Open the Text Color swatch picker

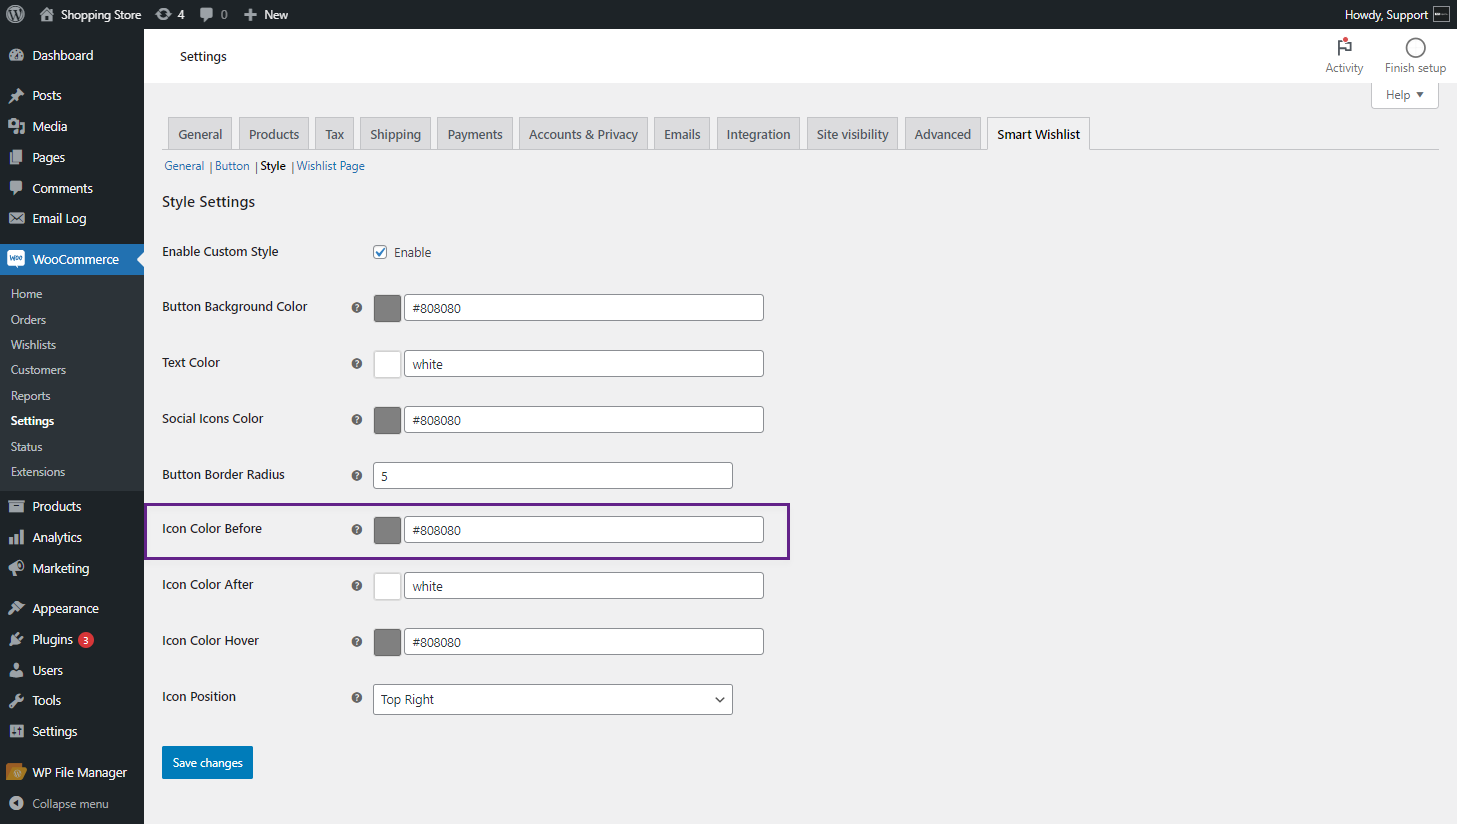click(x=387, y=364)
